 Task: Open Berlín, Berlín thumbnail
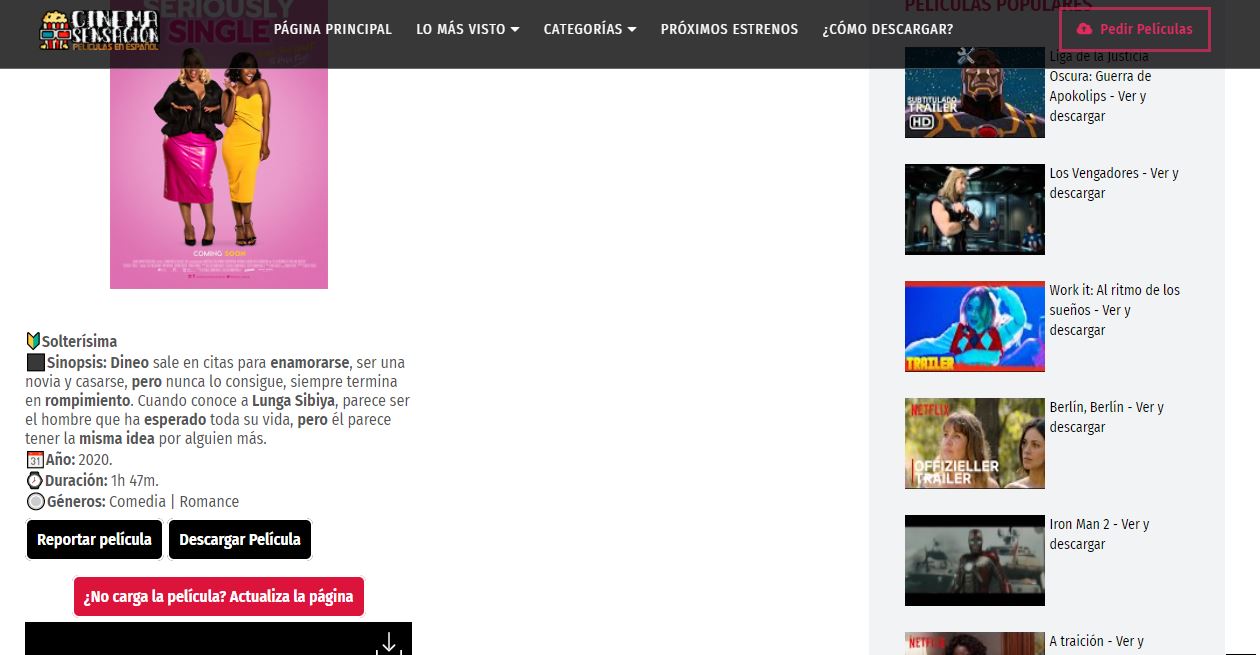point(975,443)
